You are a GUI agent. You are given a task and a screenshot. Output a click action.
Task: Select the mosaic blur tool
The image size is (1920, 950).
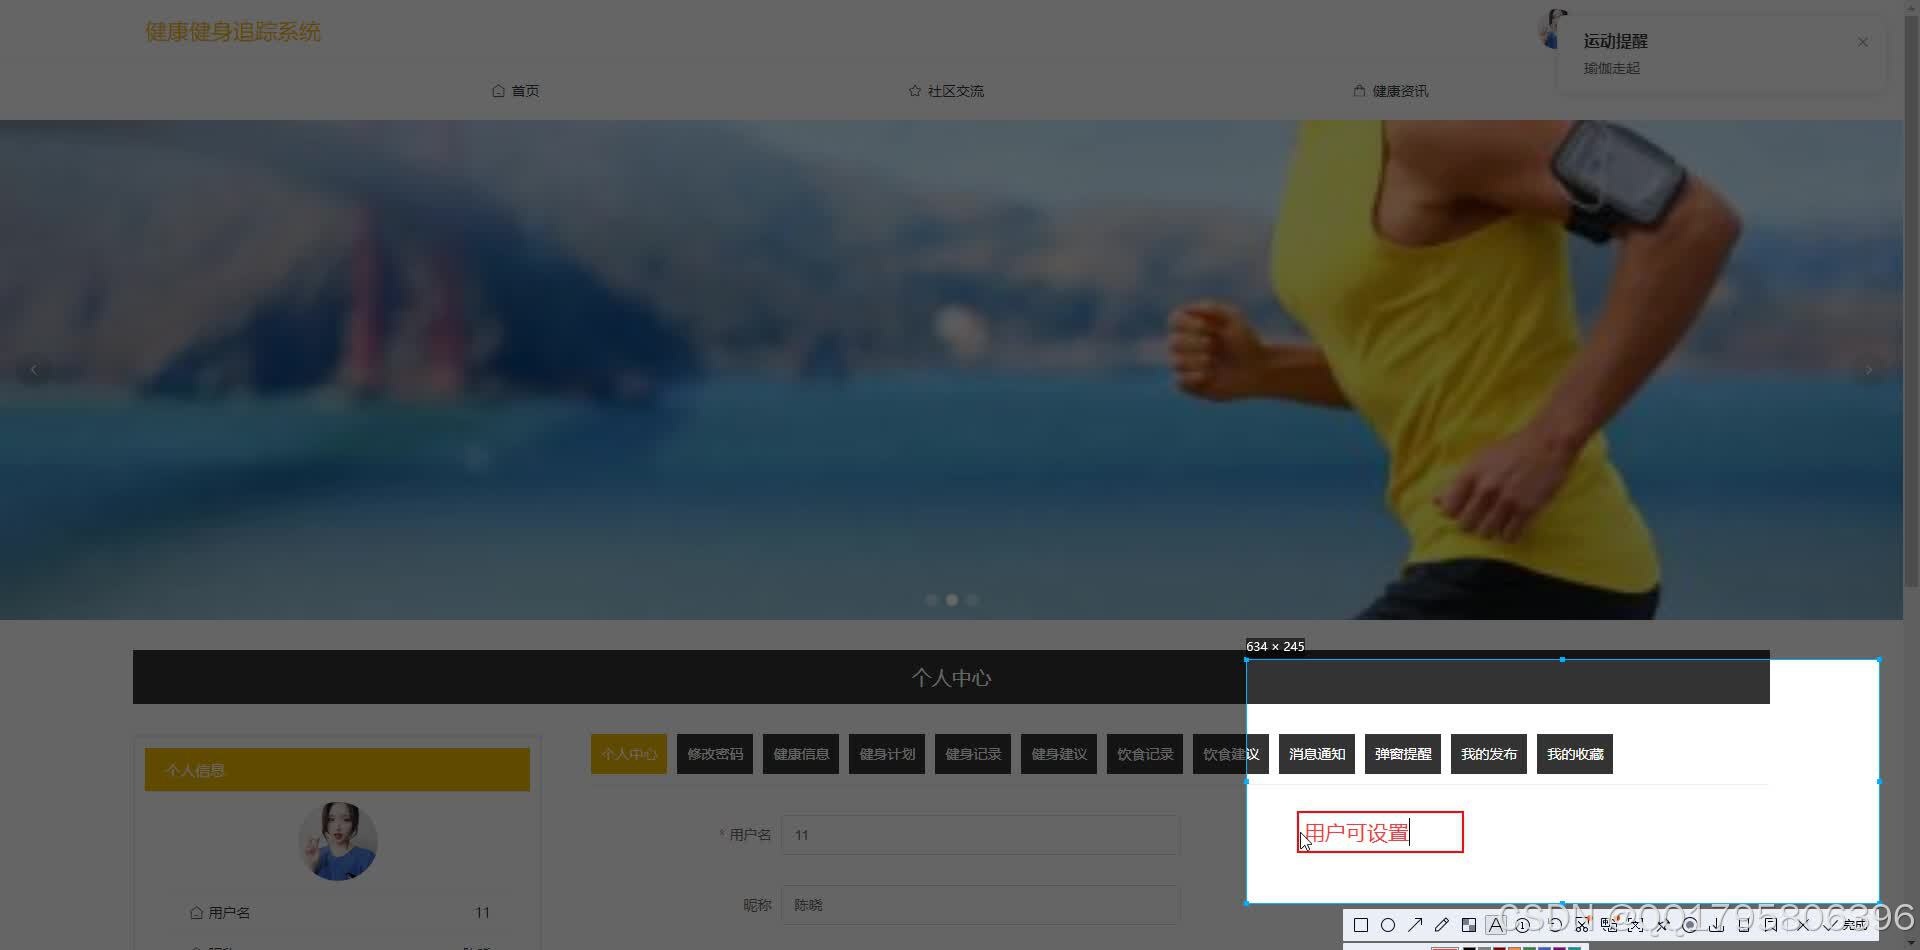pyautogui.click(x=1469, y=925)
